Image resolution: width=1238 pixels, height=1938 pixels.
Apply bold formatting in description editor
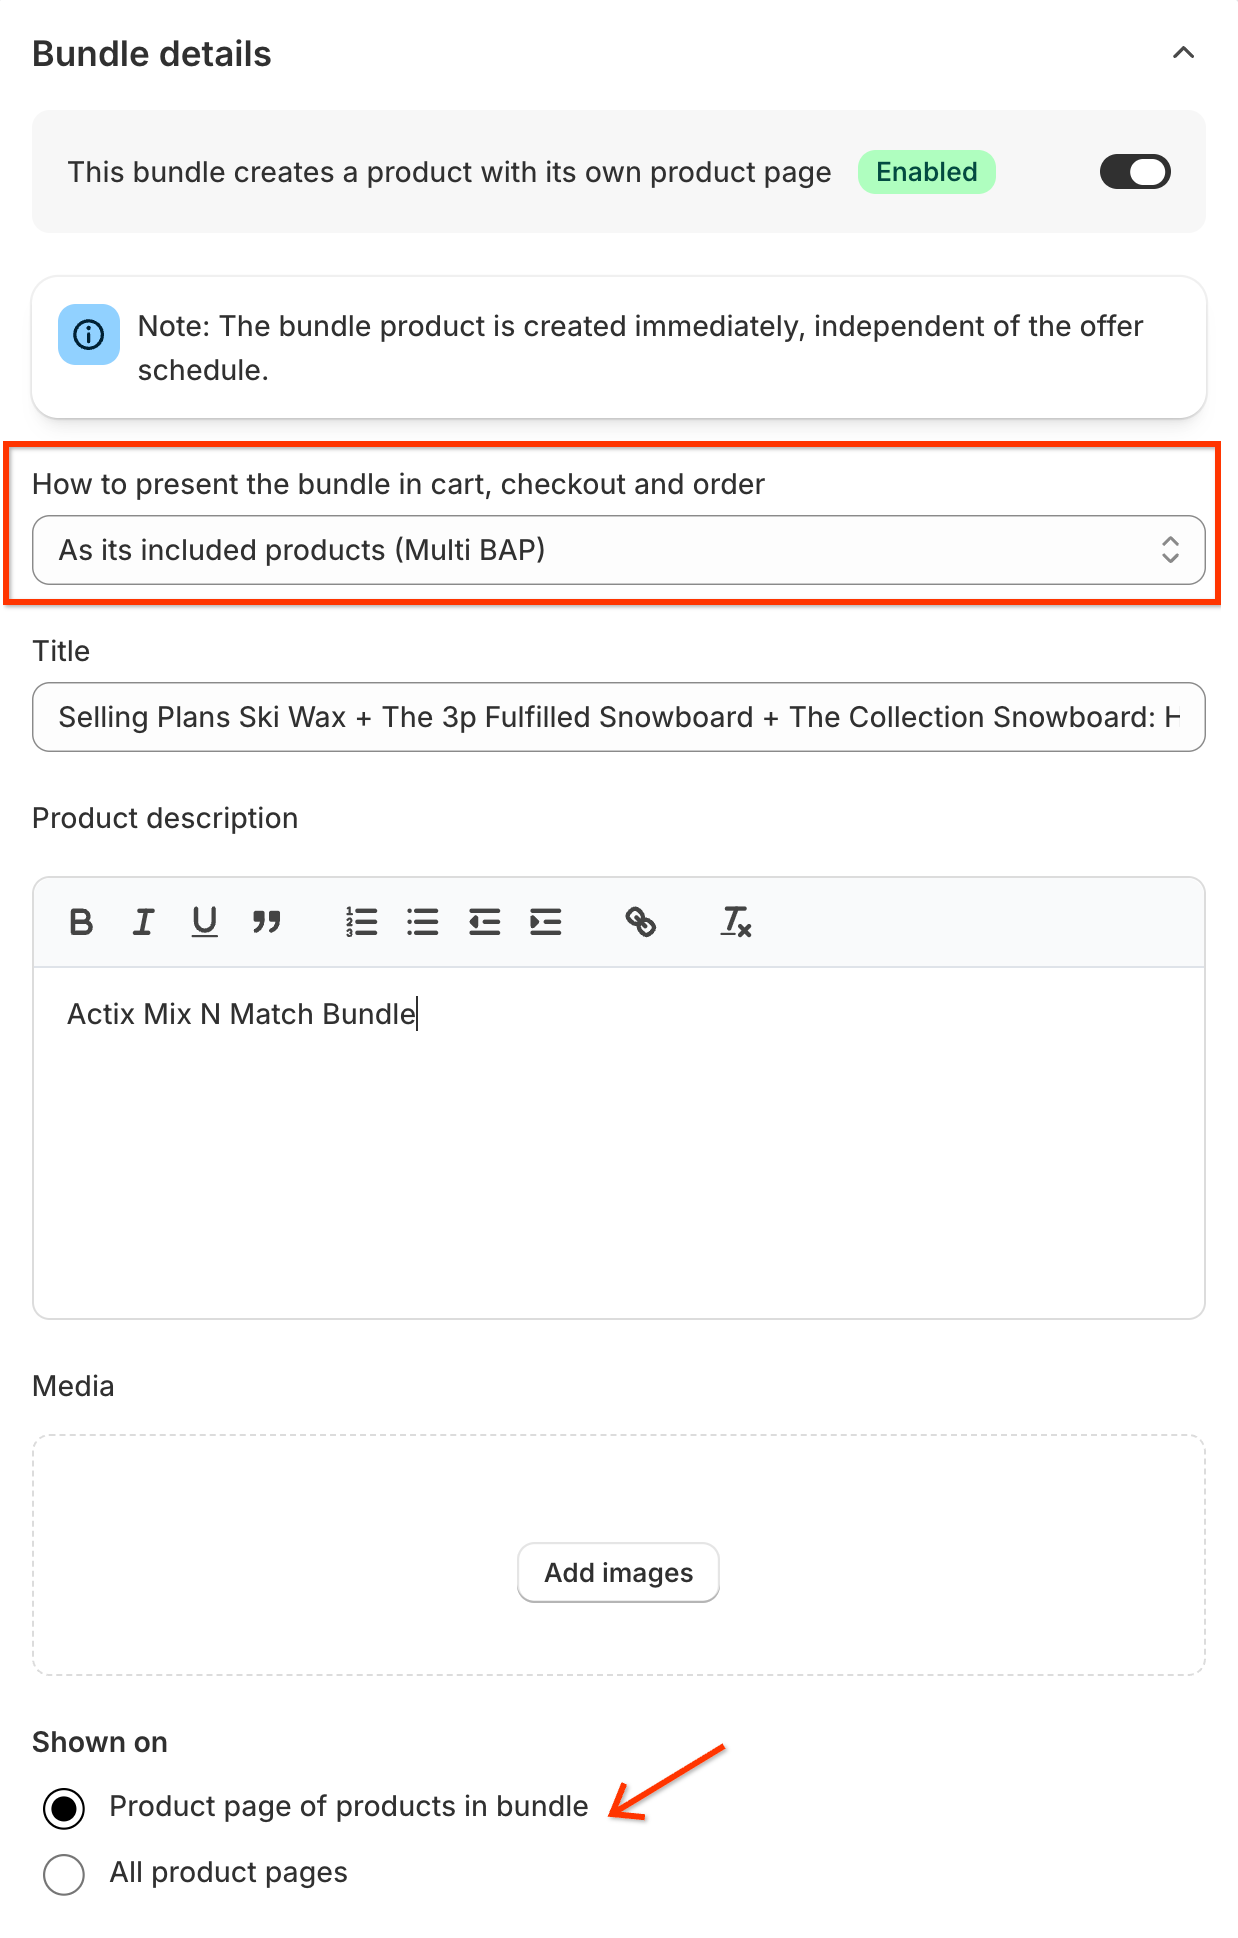tap(81, 921)
